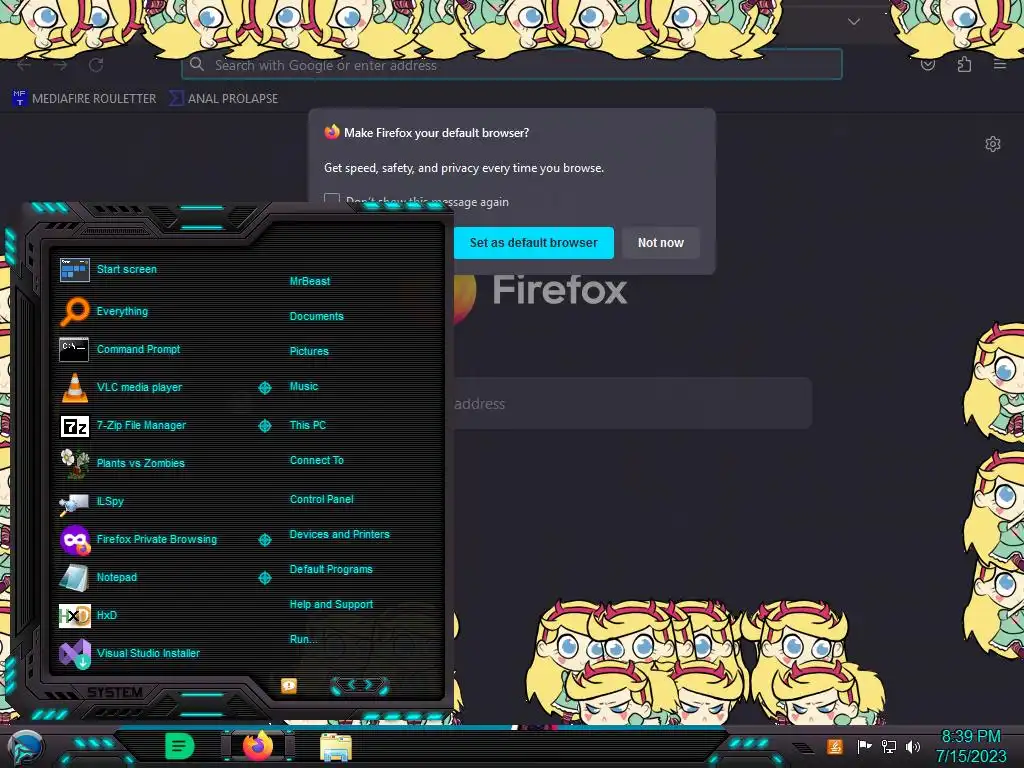Open MEDIAFIRE ROULETTER bookmark
1024x768 pixels.
click(84, 99)
